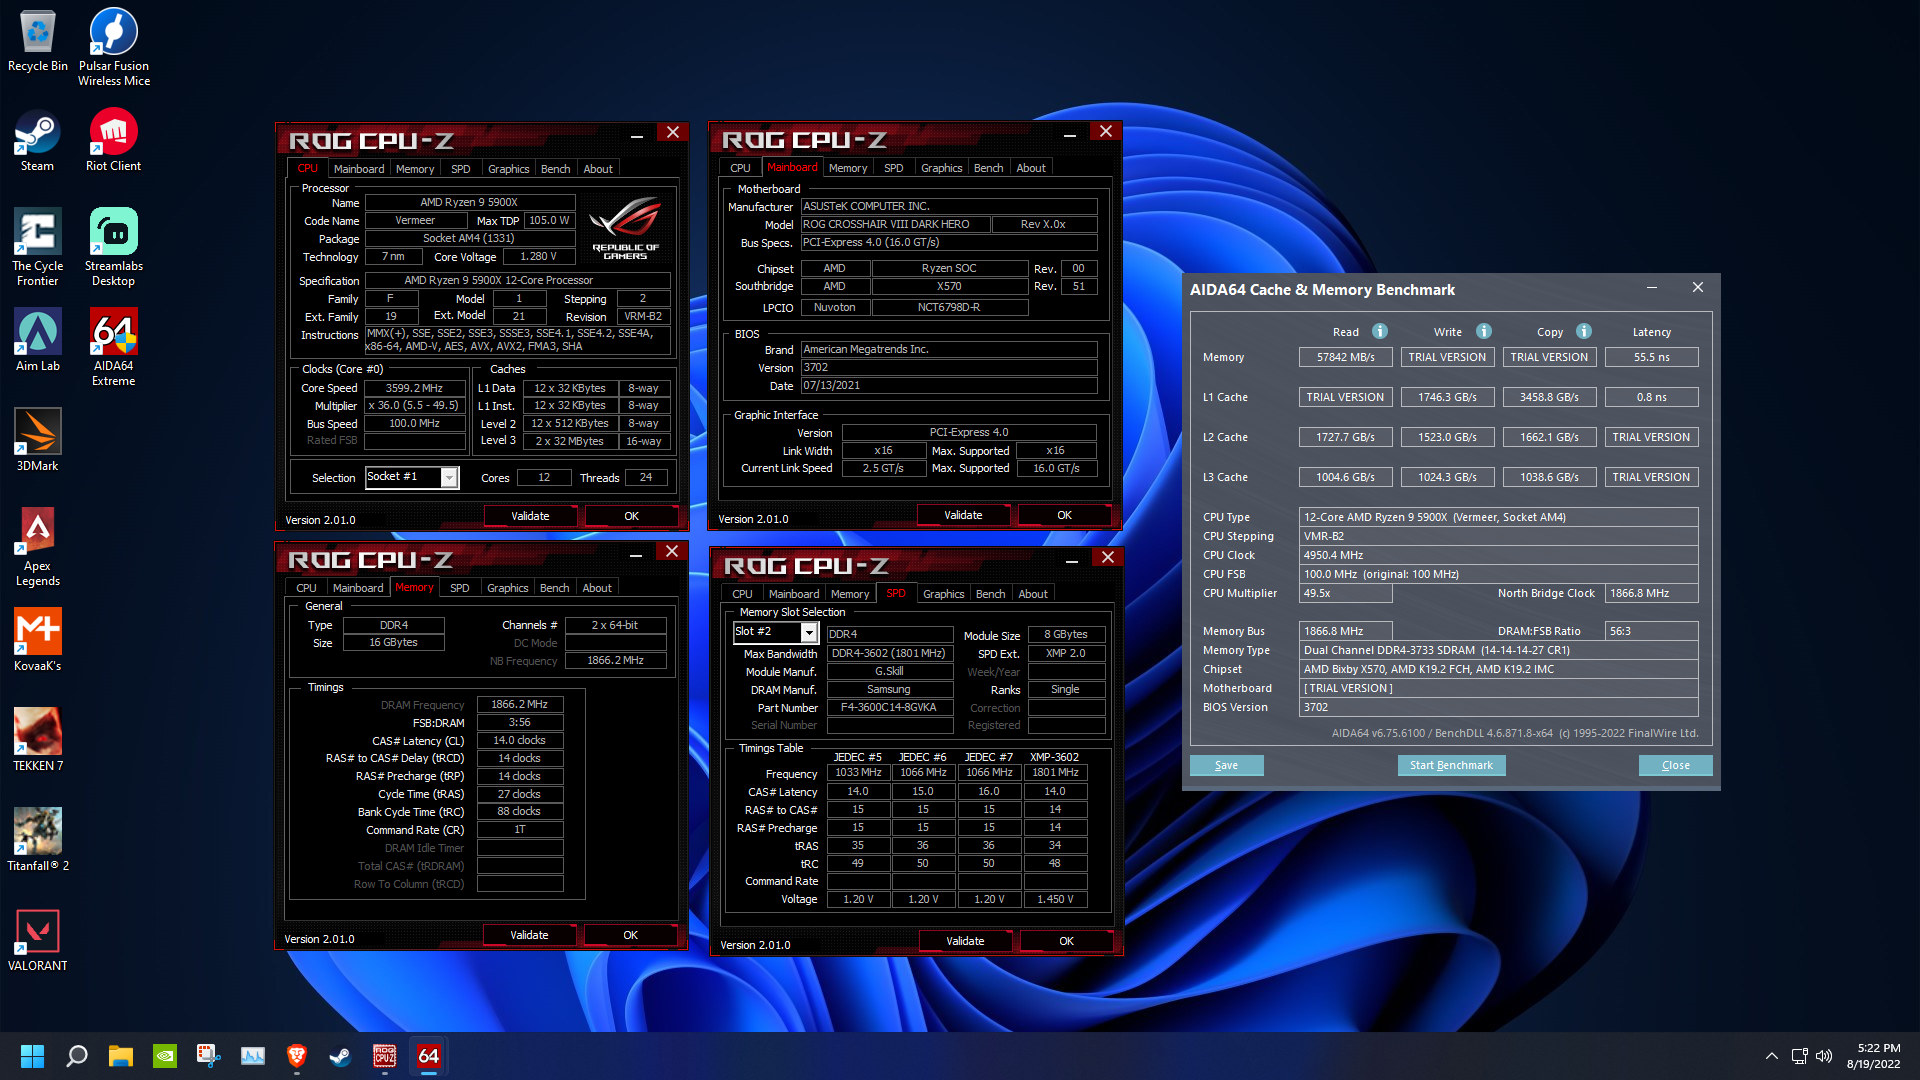Click Validate in the Memory window

pyautogui.click(x=529, y=935)
